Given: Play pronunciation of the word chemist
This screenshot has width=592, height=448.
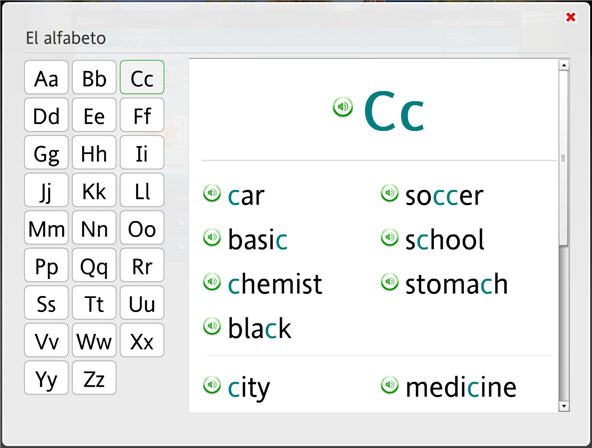Looking at the screenshot, I should coord(212,282).
